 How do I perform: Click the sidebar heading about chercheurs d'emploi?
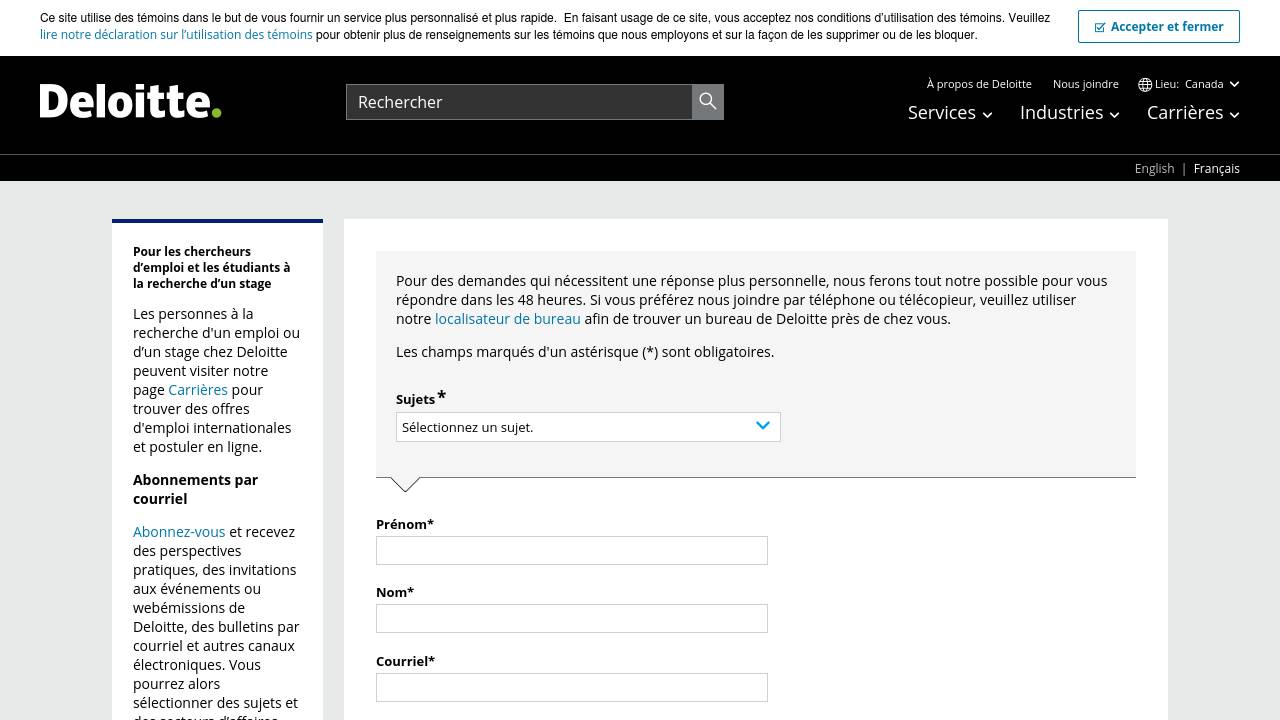212,267
